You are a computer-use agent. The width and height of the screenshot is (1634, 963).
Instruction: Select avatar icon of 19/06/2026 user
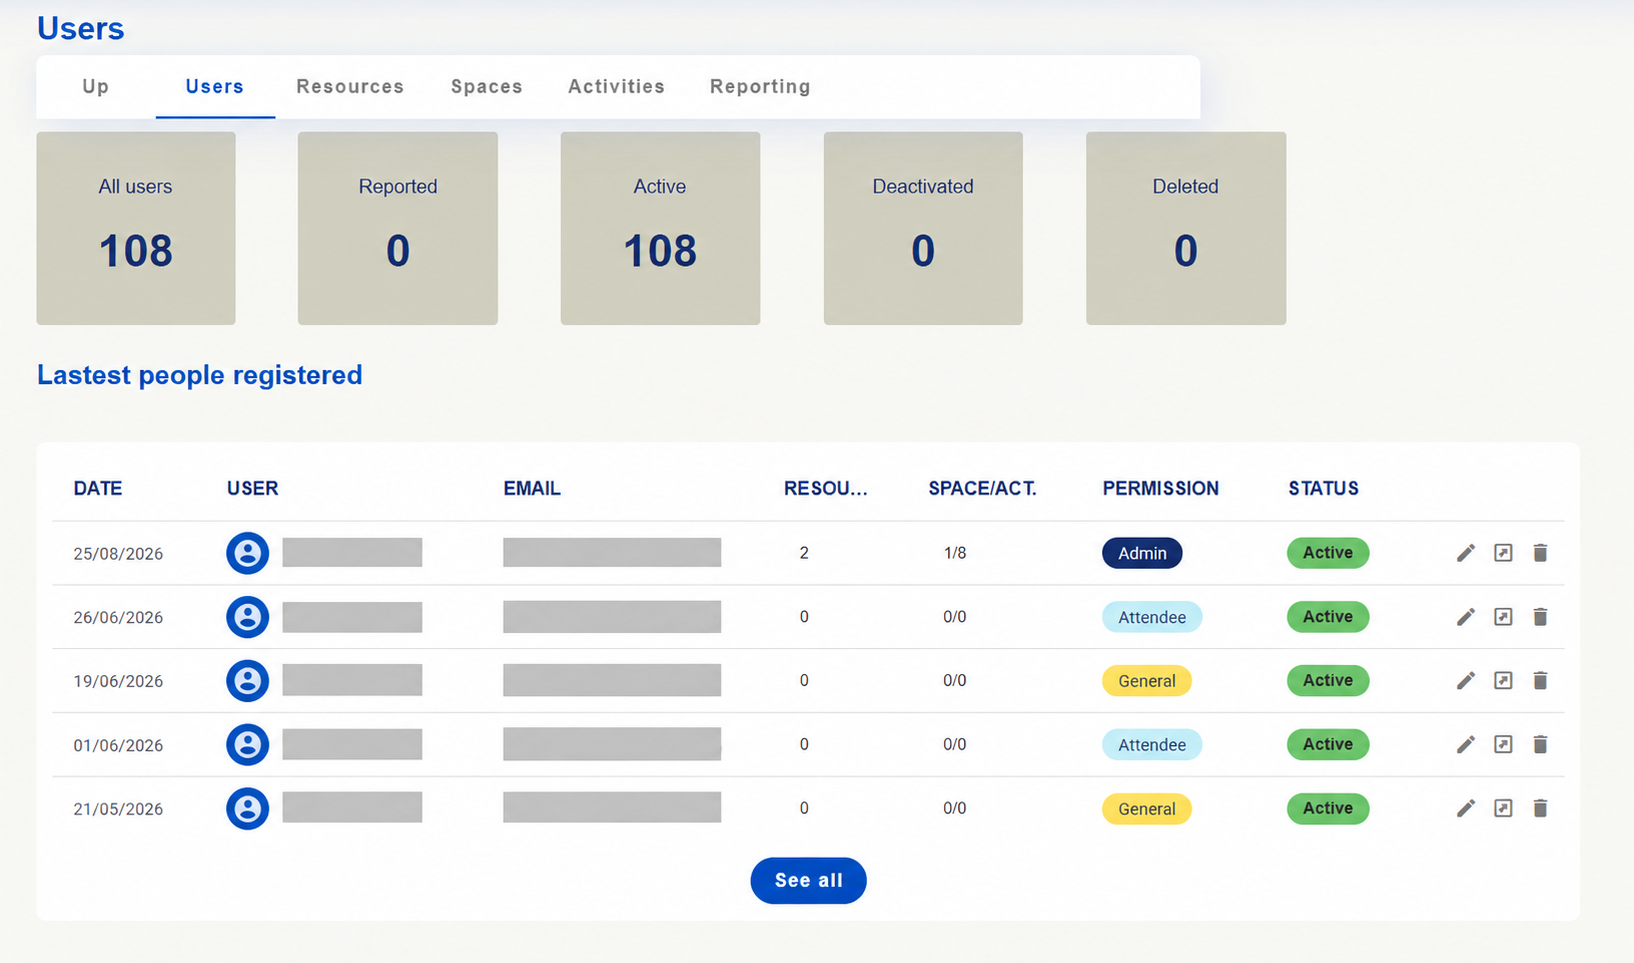point(248,681)
